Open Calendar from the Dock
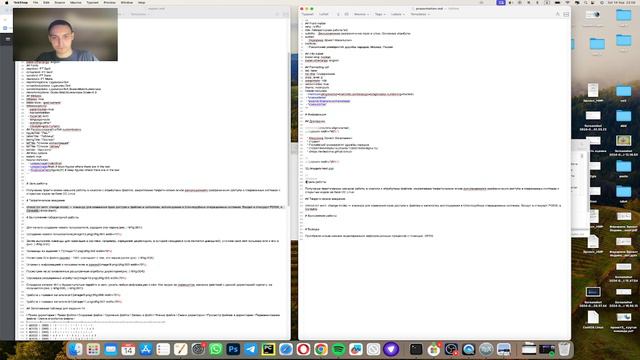This screenshot has height=360, width=640. [128, 349]
